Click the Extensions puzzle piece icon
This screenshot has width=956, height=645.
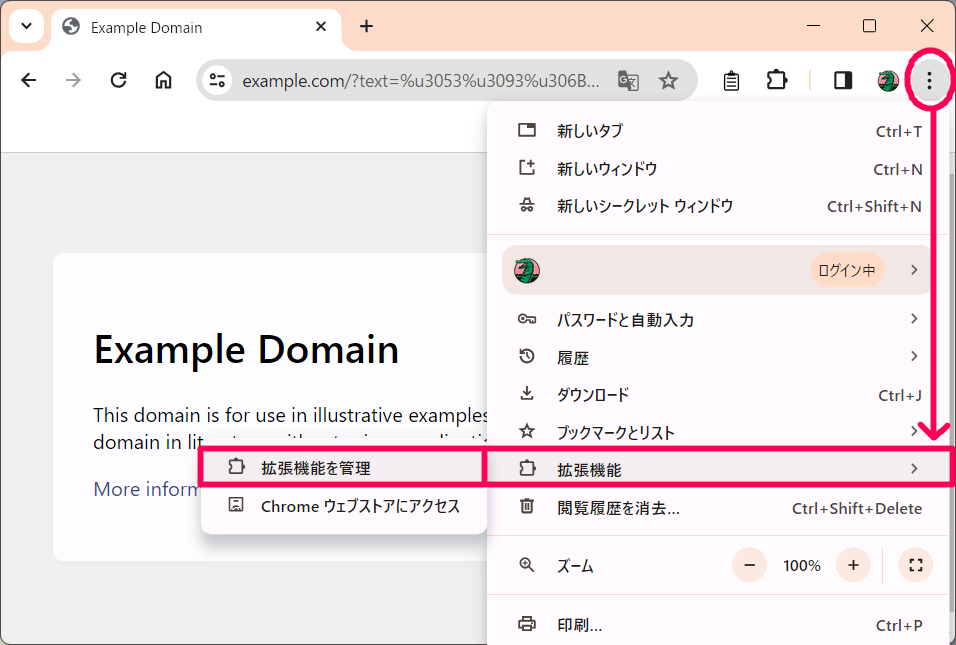(777, 80)
